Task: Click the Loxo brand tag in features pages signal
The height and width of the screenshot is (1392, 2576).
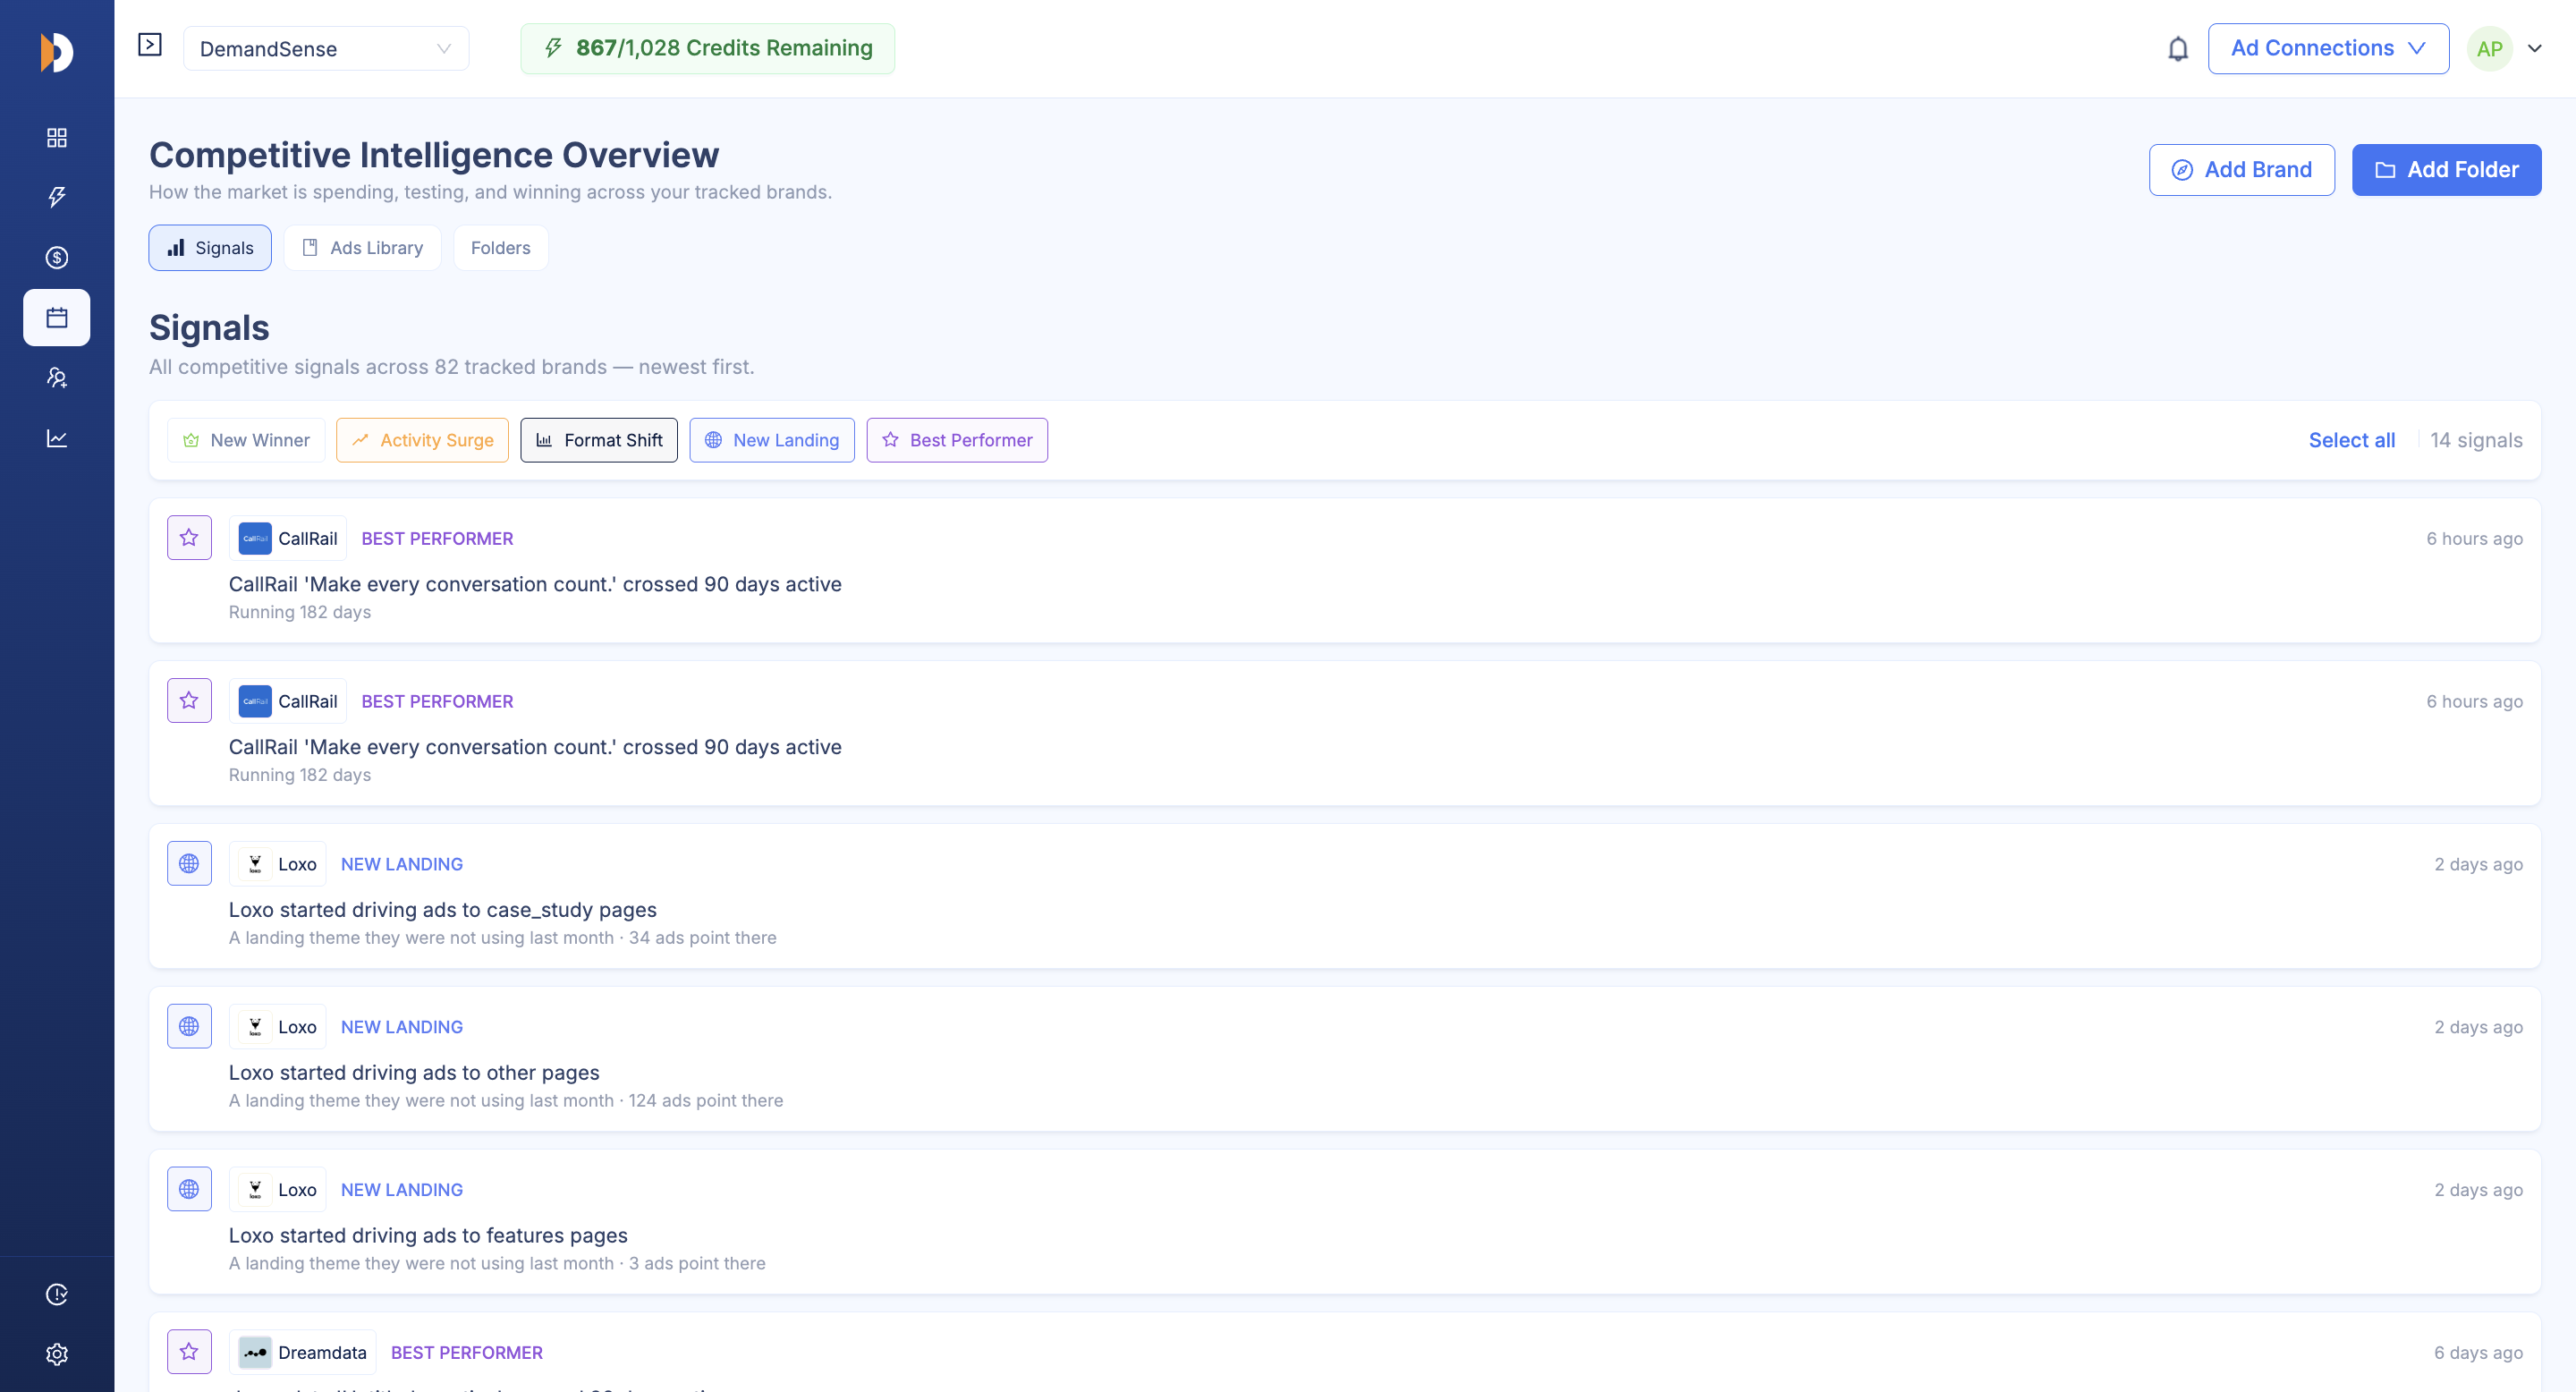Action: pyautogui.click(x=278, y=1190)
